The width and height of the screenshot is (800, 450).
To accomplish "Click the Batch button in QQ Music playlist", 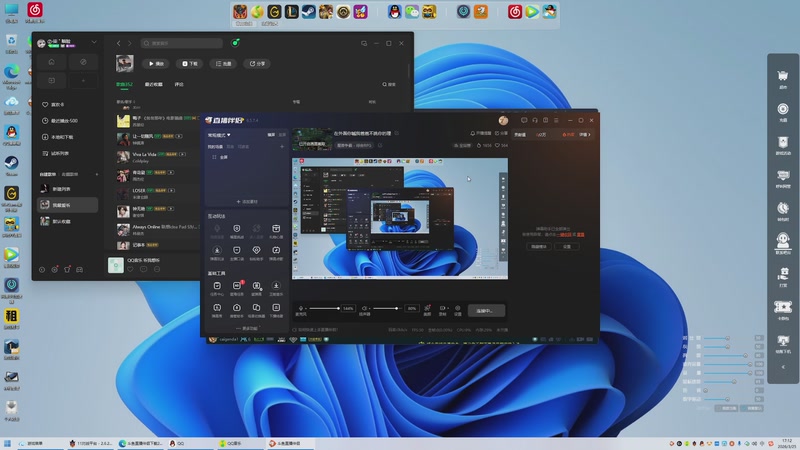I will coord(223,64).
